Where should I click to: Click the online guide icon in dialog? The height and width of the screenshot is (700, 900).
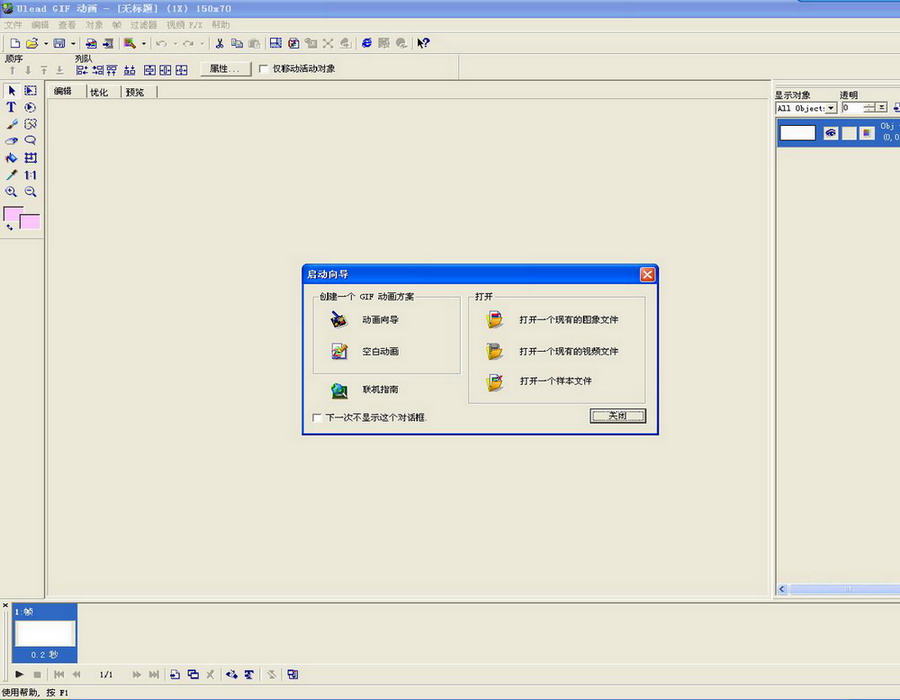click(339, 390)
